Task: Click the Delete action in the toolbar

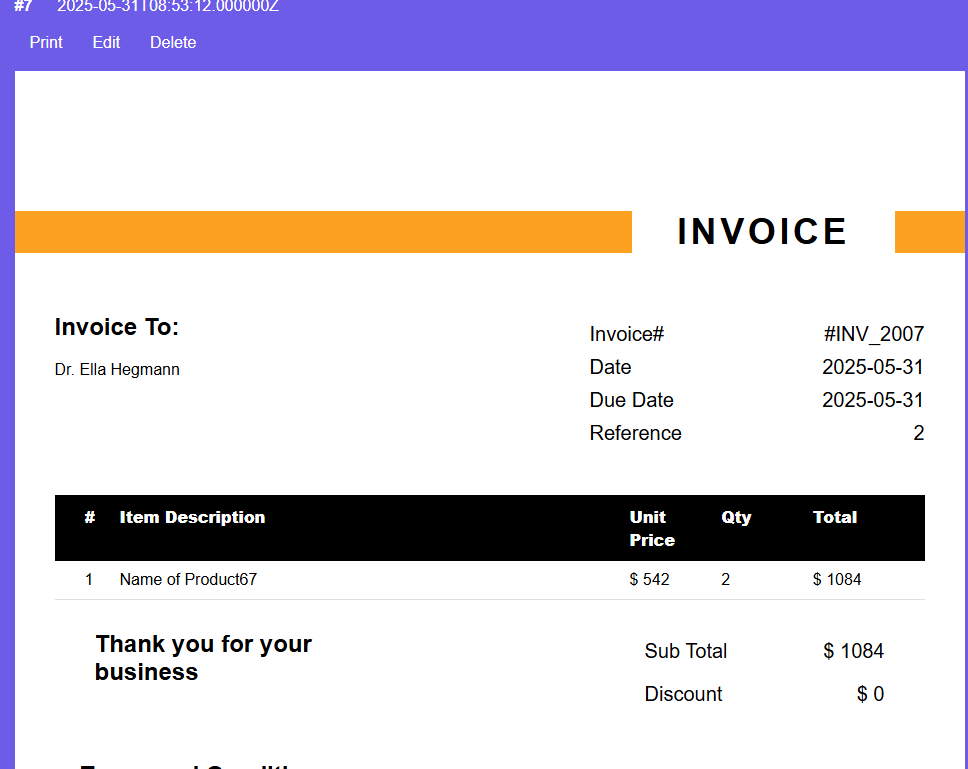Action: 173,42
